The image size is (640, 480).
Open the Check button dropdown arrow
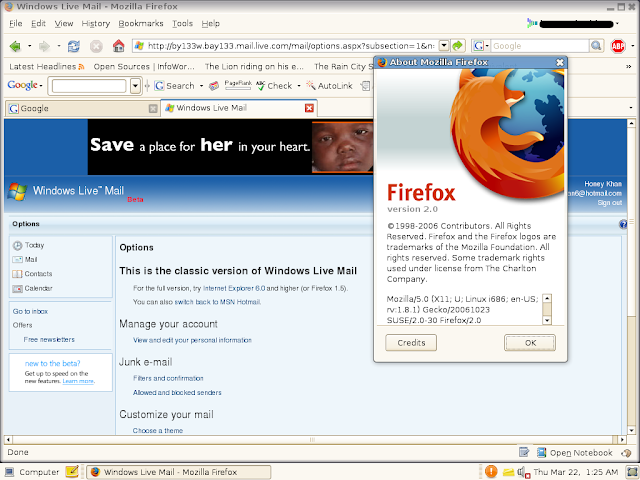point(299,86)
